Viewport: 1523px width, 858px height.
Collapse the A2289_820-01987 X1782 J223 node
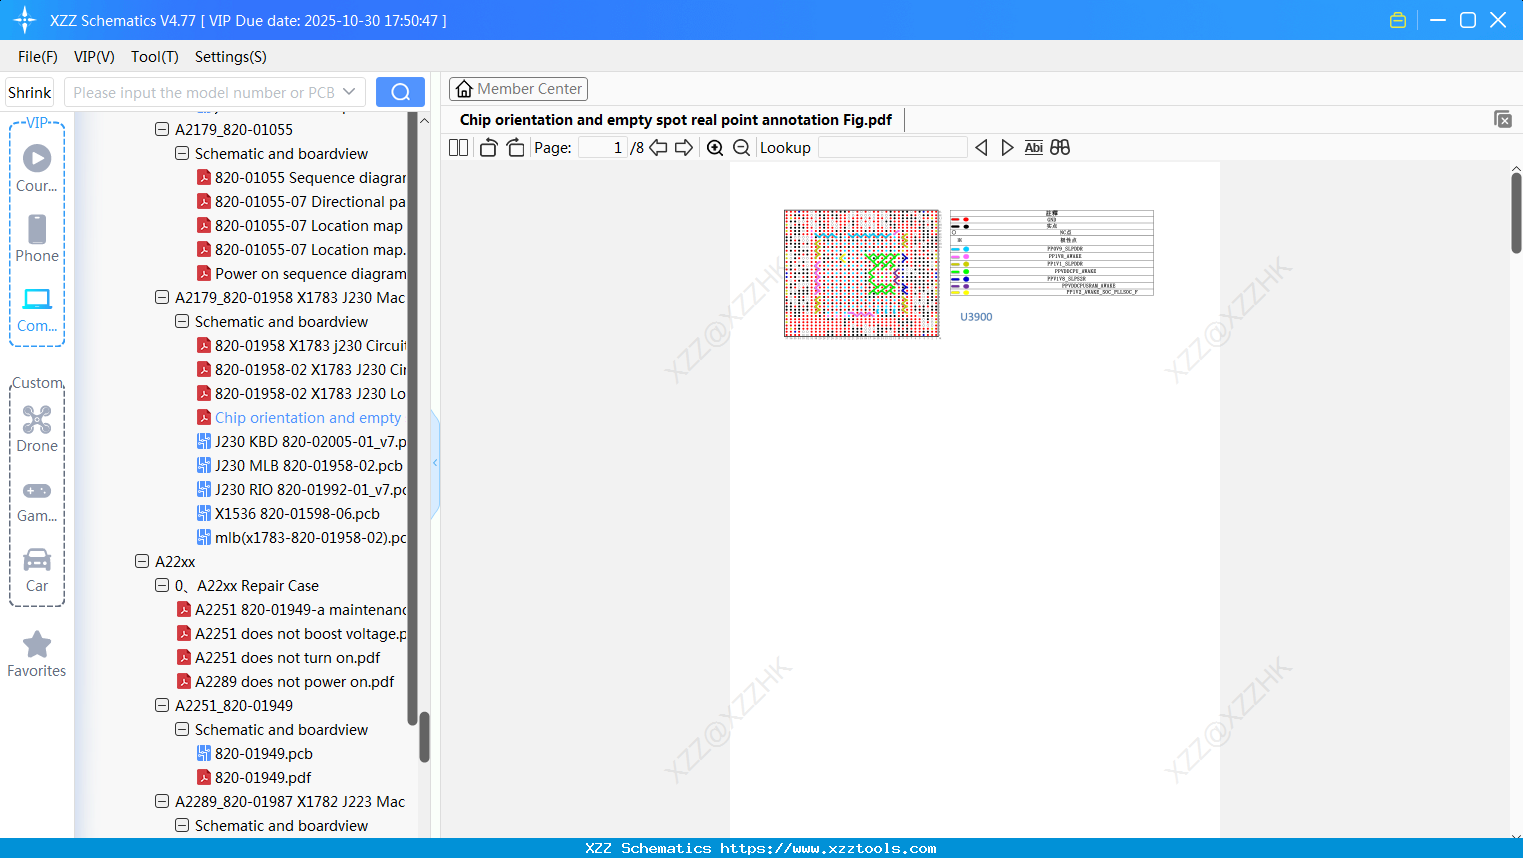point(162,801)
